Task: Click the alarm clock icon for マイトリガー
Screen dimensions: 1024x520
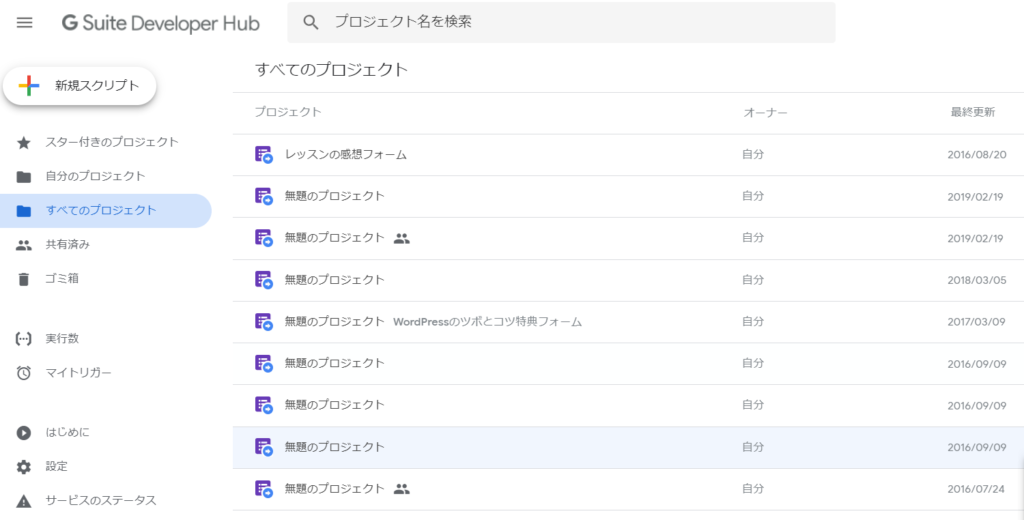Action: 24,373
